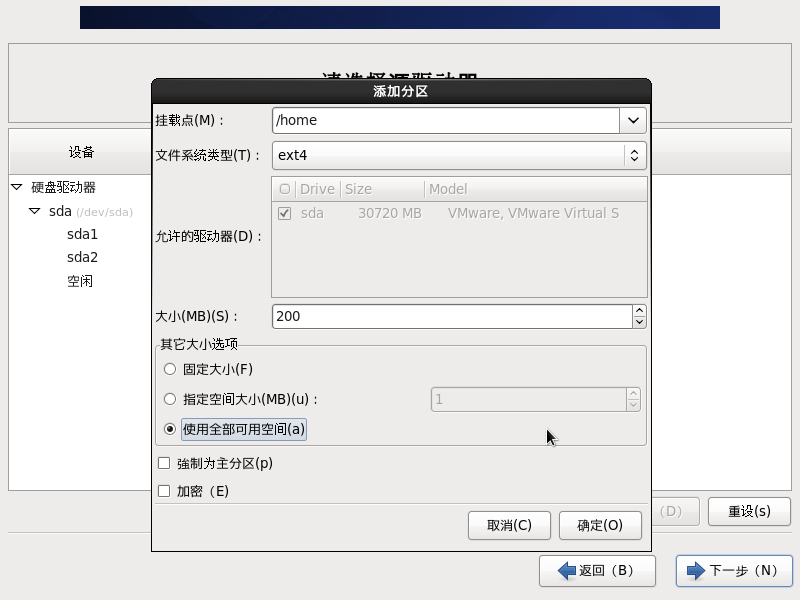
Task: Collapse the hard drives tree node
Action: tap(17, 187)
